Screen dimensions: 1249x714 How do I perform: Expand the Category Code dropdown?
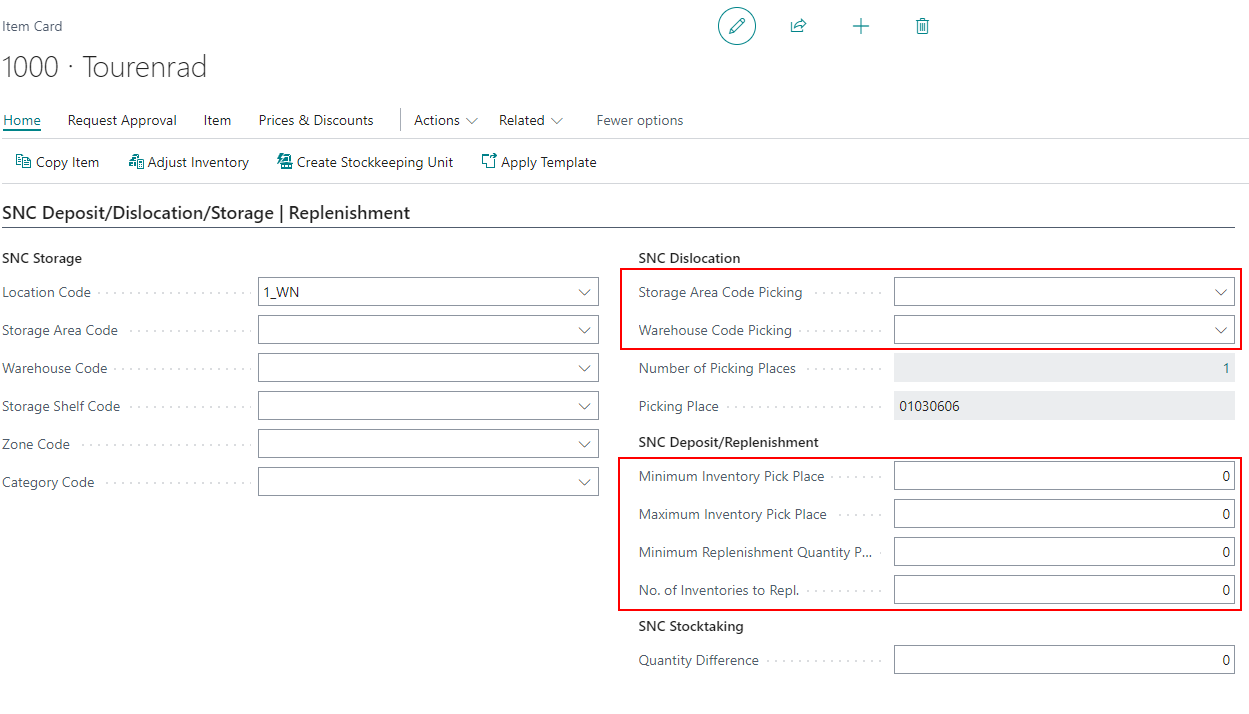click(585, 483)
